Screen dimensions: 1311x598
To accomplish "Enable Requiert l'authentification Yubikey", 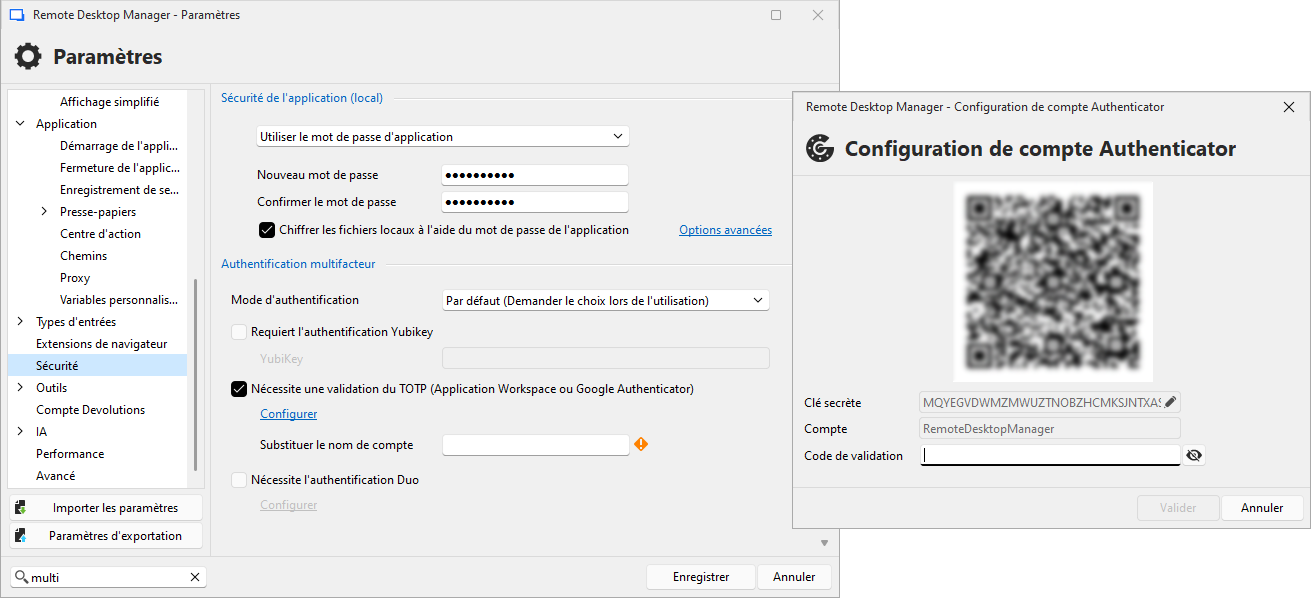I will pyautogui.click(x=239, y=332).
